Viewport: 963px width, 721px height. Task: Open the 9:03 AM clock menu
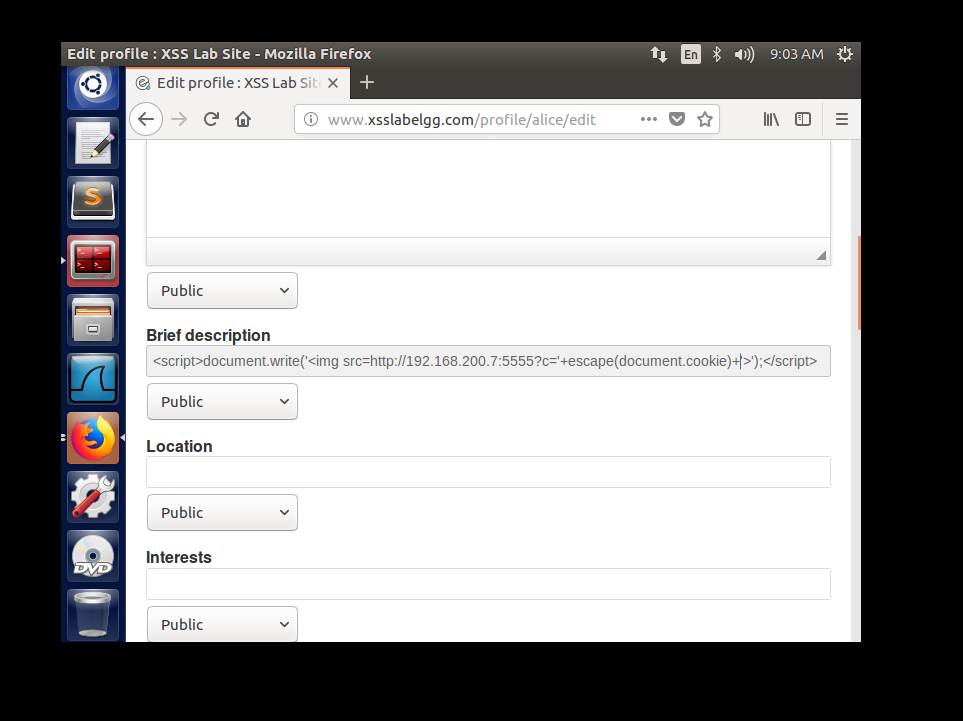[797, 54]
